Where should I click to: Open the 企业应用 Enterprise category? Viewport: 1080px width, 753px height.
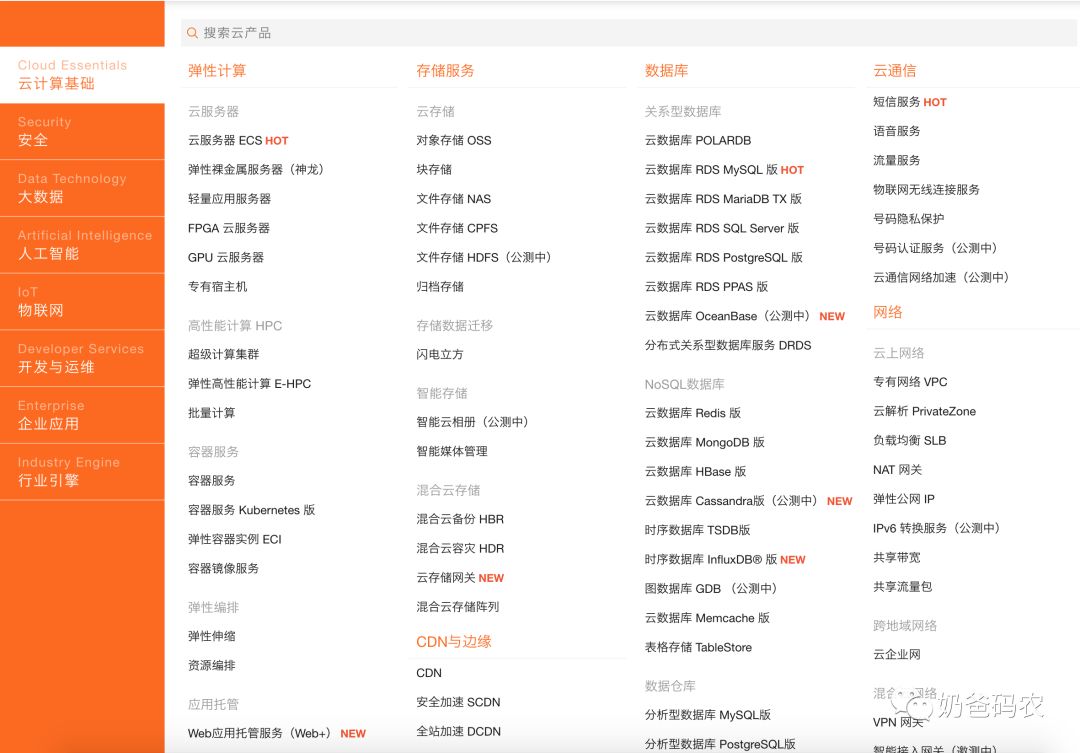tap(82, 415)
